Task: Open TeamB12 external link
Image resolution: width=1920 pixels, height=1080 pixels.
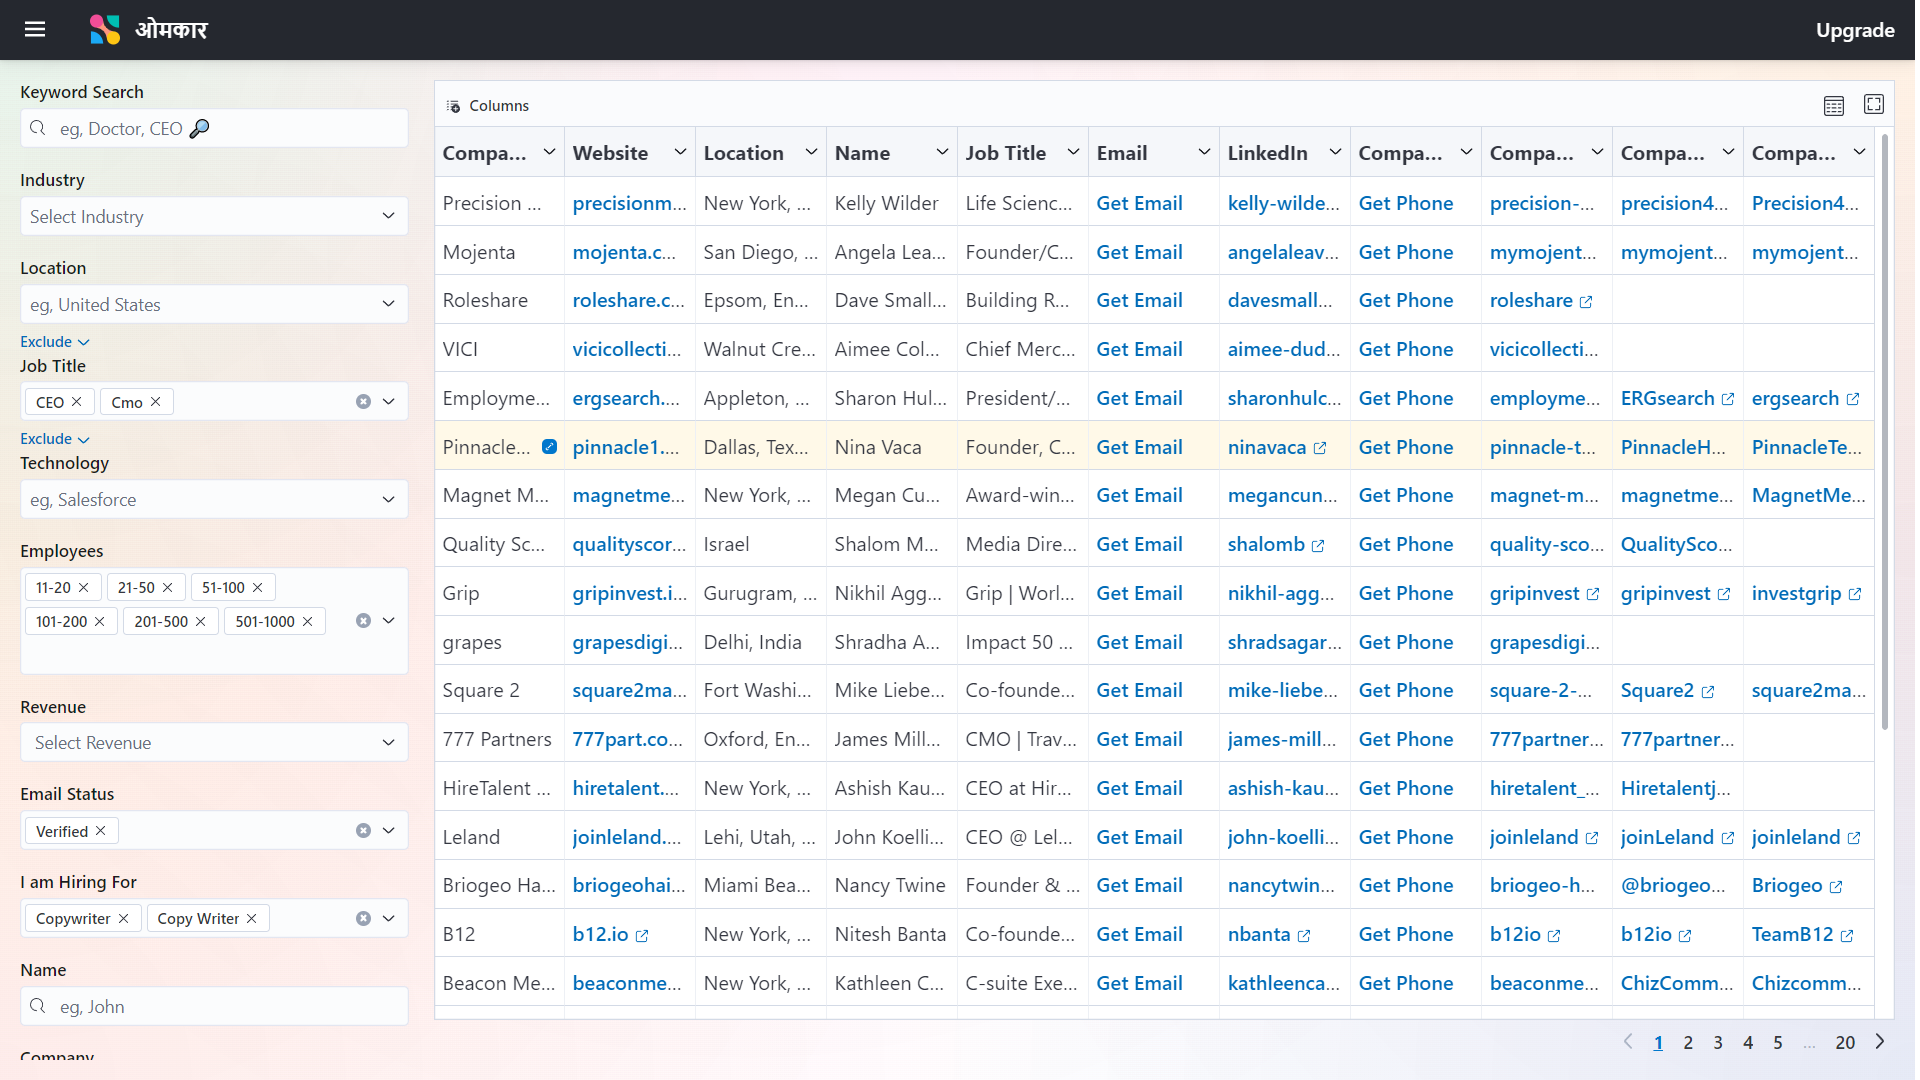Action: 1847,936
